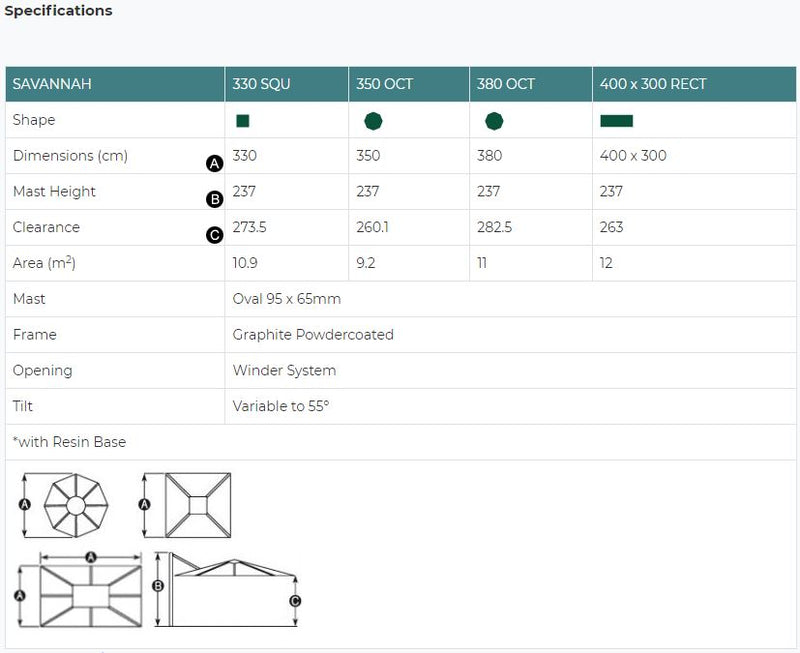Click the 237 mast height under 330 SQU

(x=244, y=191)
